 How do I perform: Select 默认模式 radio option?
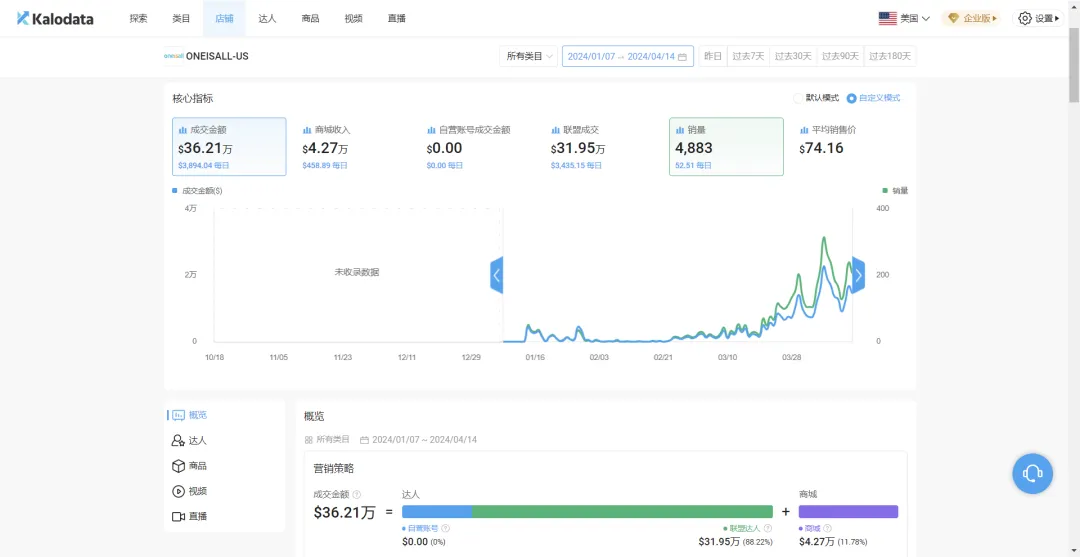coord(798,98)
